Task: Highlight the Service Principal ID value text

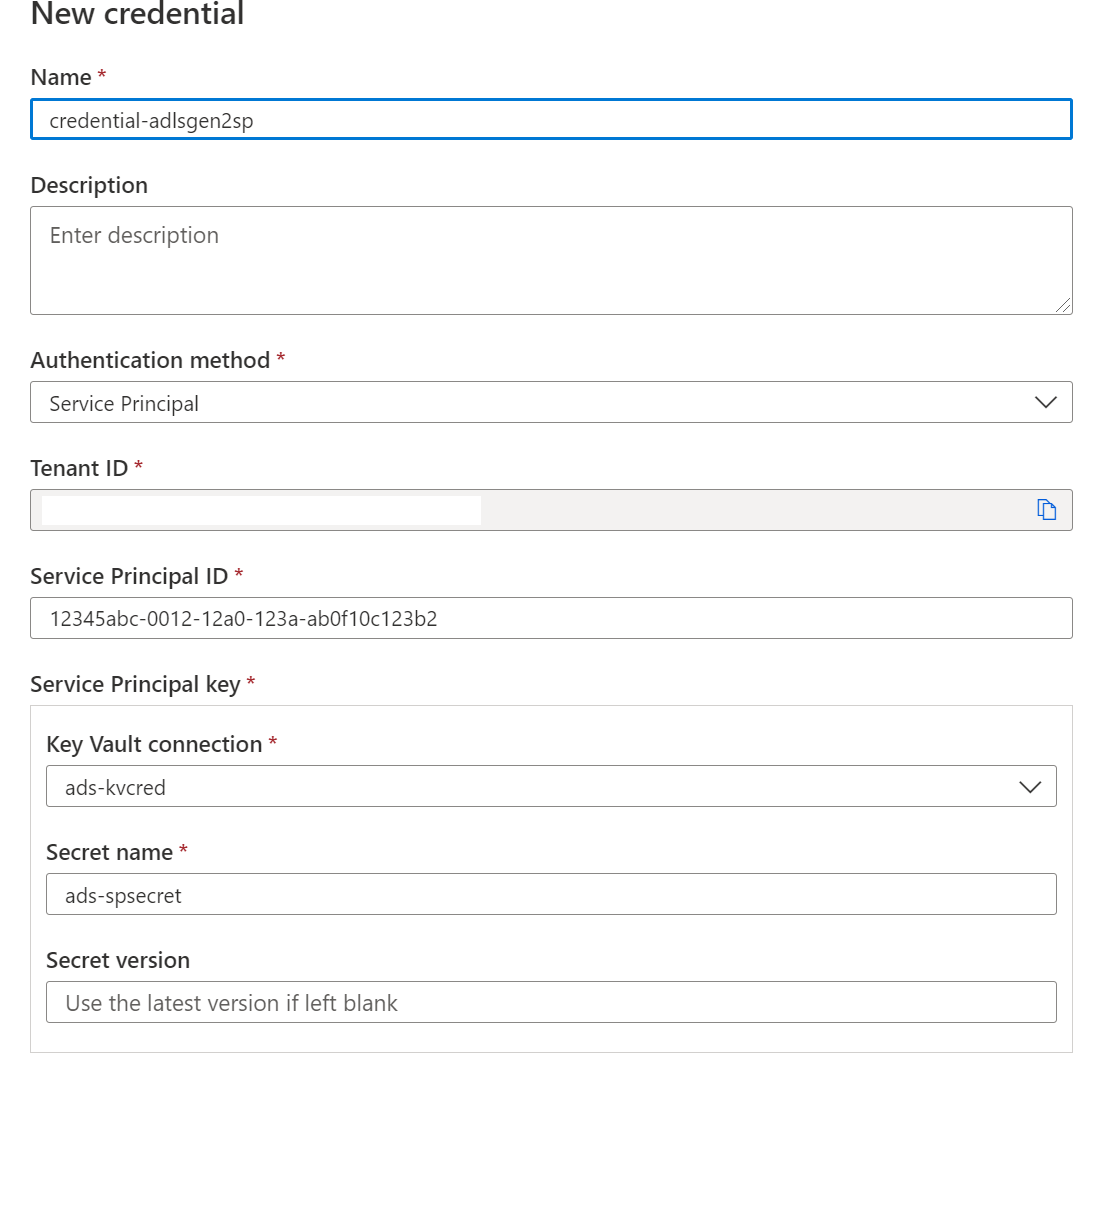Action: coord(244,618)
